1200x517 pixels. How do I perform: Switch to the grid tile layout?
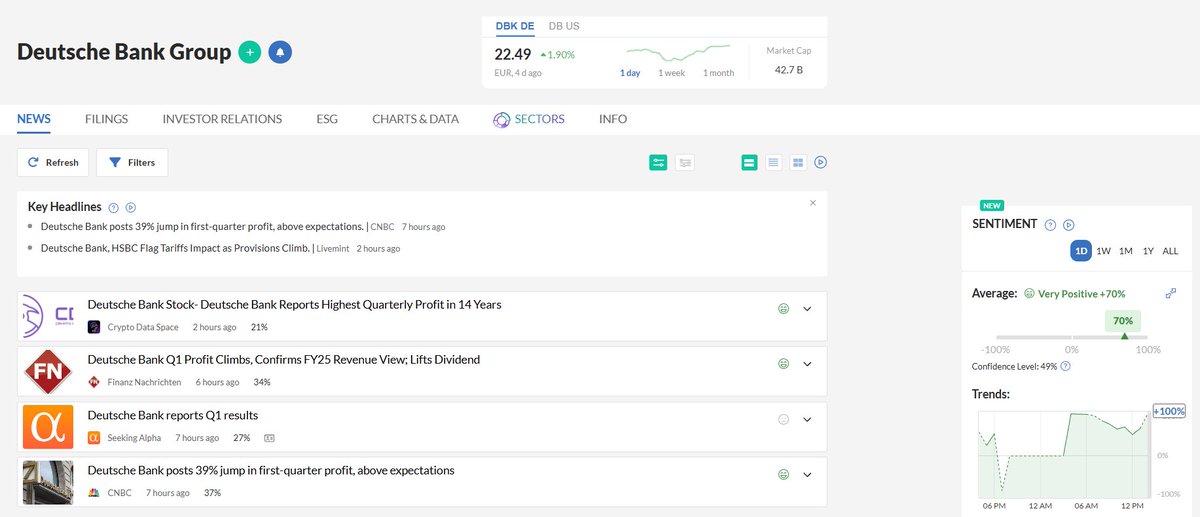798,162
